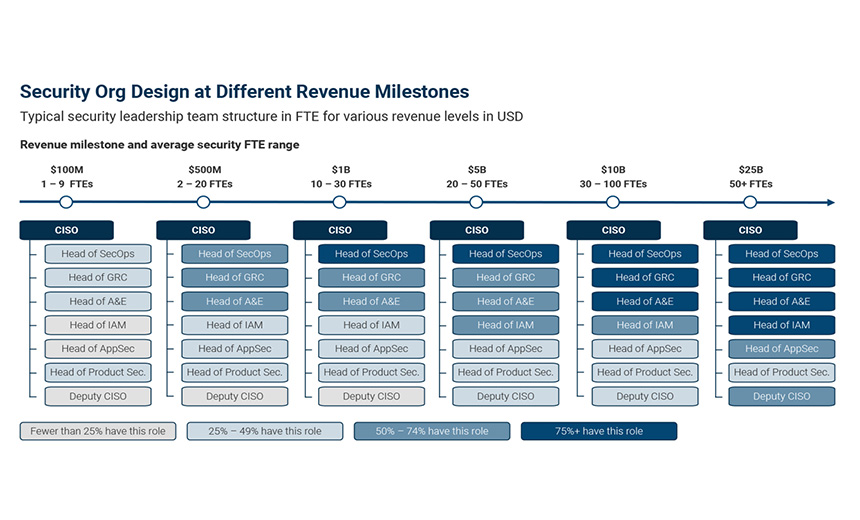Click Deputy CISO in $10B column
860x520 pixels.
645,397
